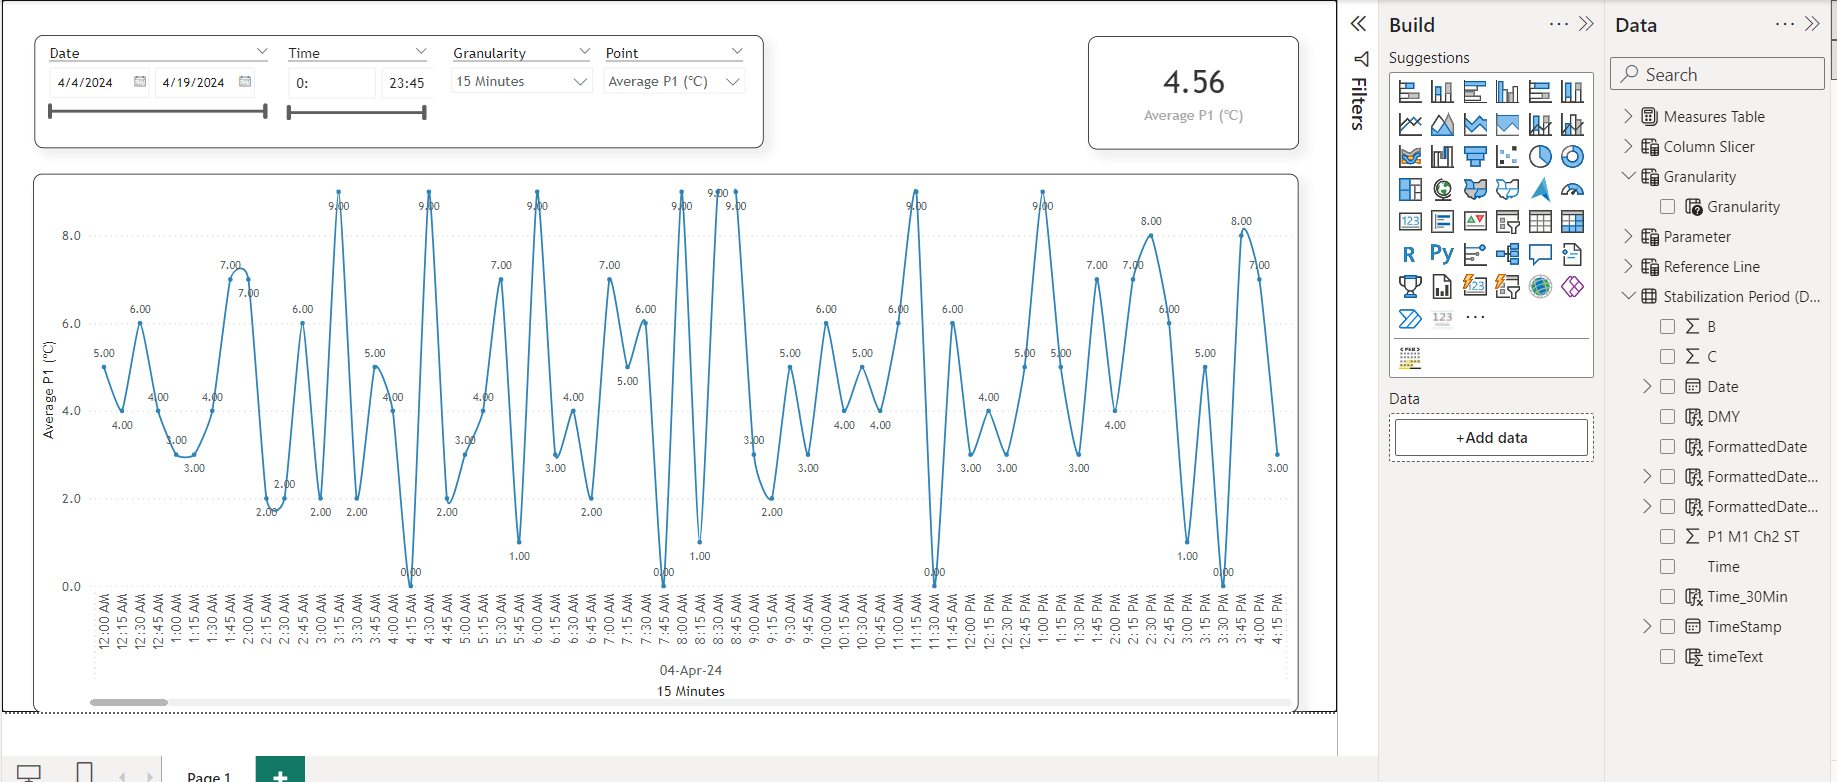This screenshot has height=782, width=1837.
Task: Expand the Reference Line table
Action: click(x=1628, y=267)
